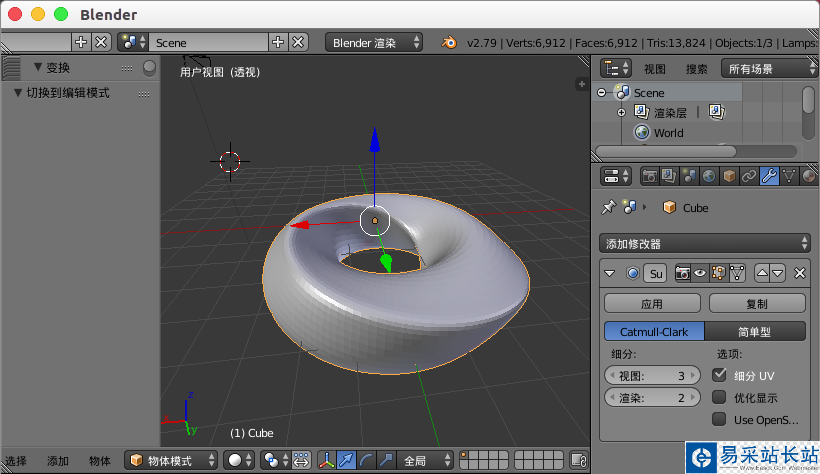Toggle manipulate center points button
The height and width of the screenshot is (474, 820).
[301, 460]
